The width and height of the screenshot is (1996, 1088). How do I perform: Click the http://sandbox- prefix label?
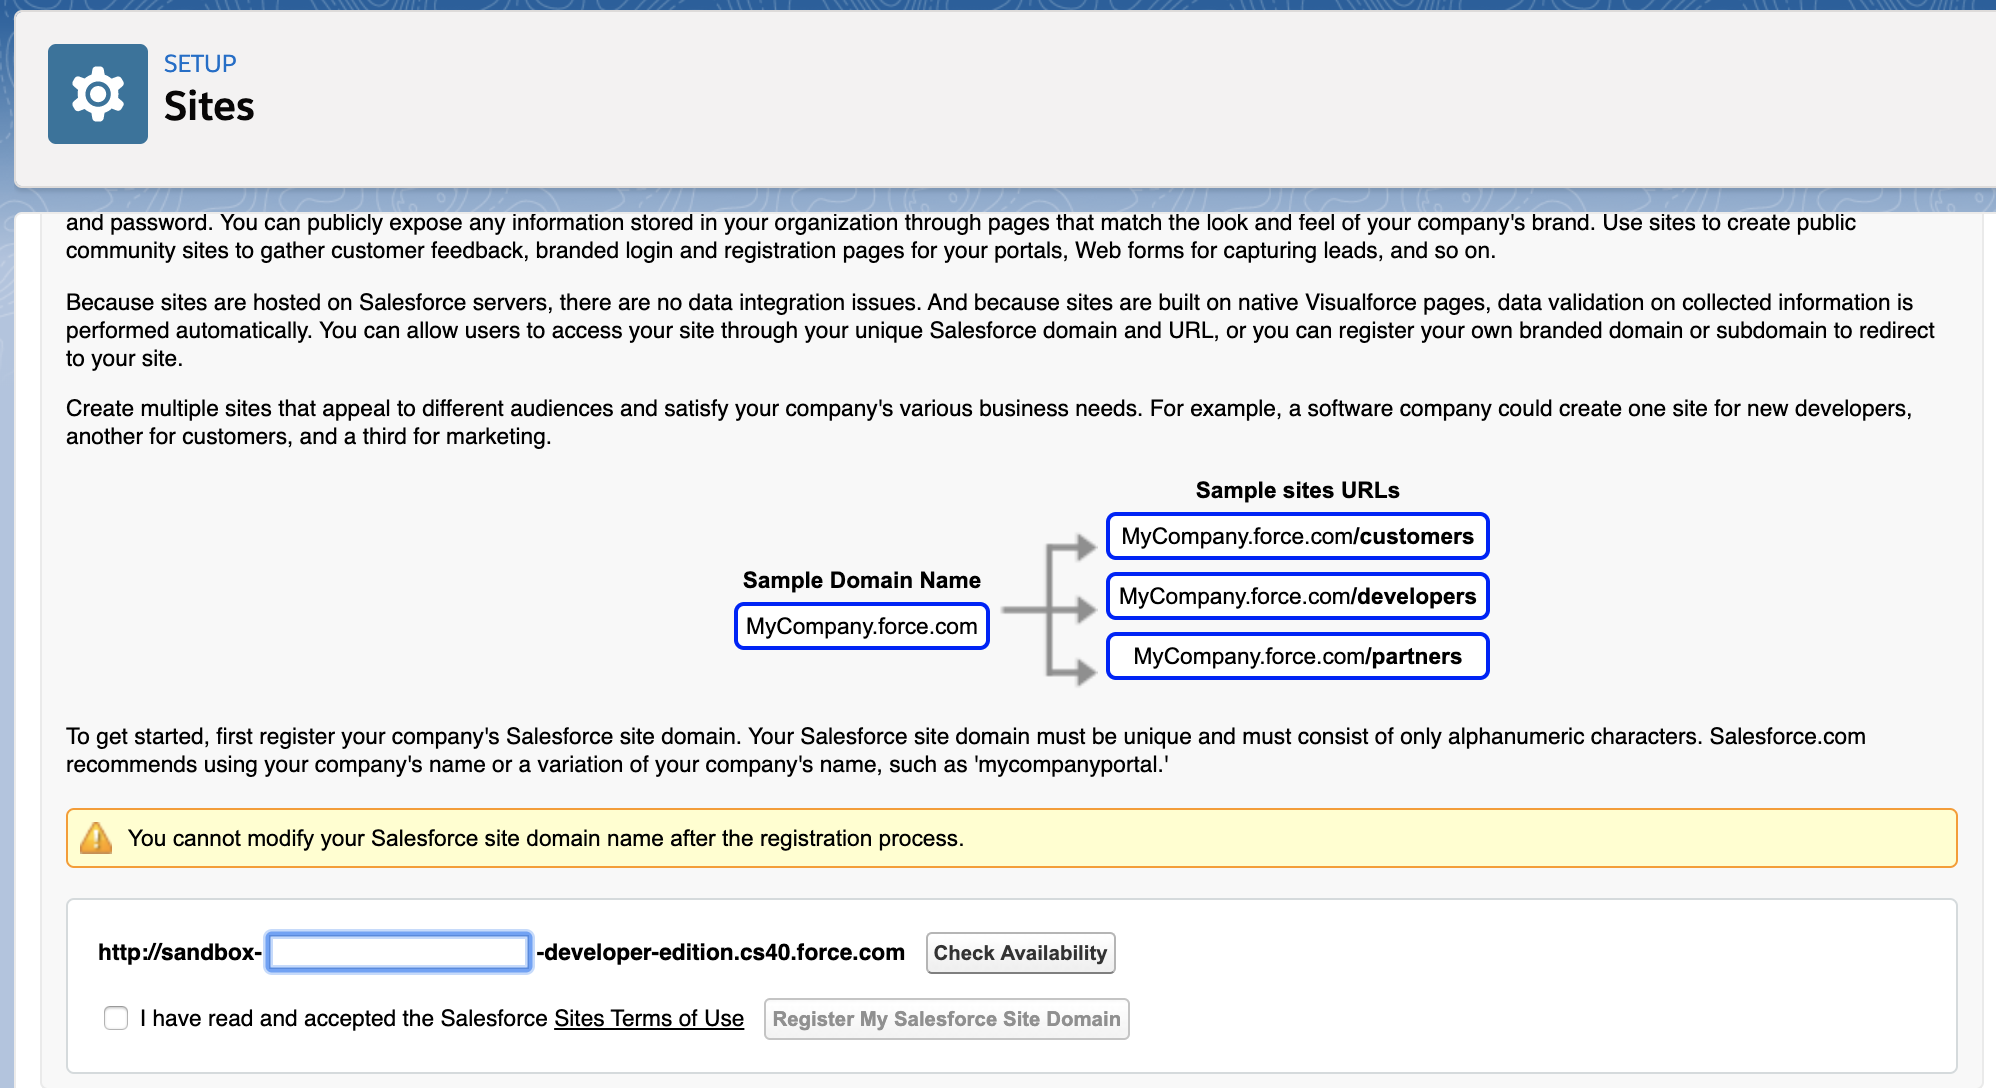click(180, 952)
